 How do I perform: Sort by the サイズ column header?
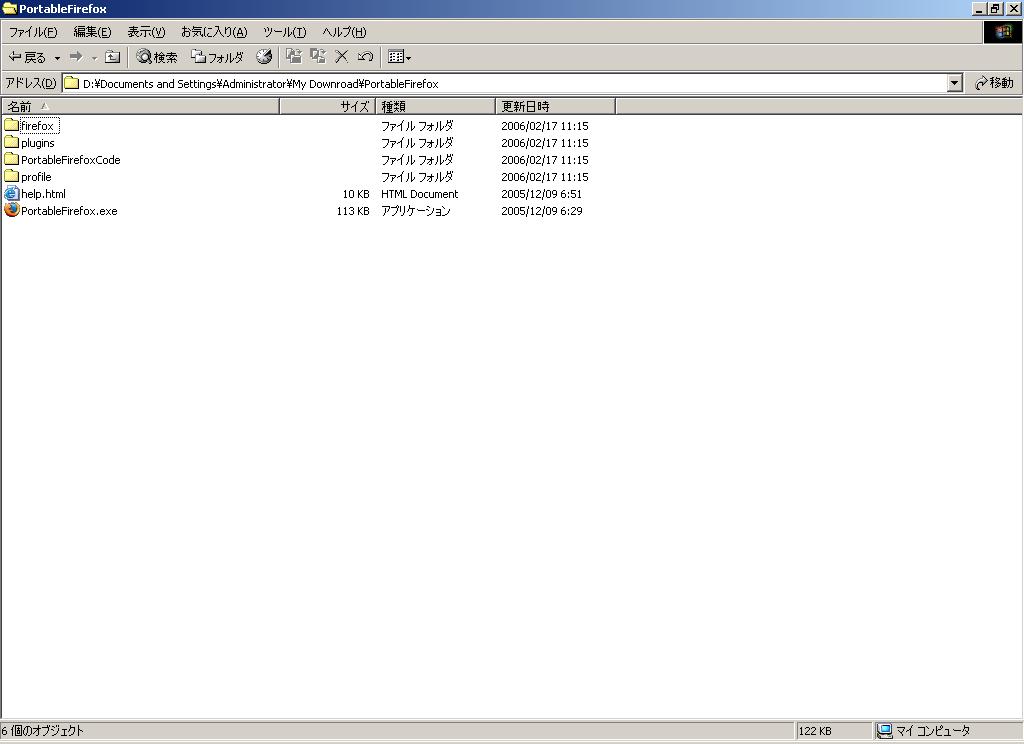pyautogui.click(x=327, y=106)
